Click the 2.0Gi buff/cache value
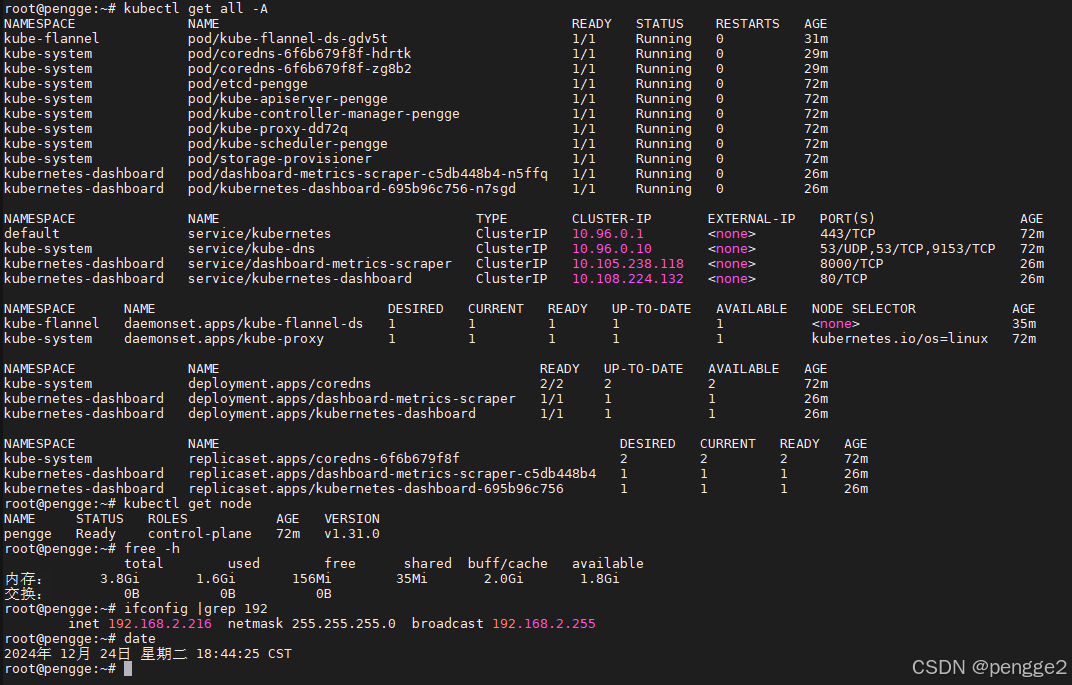The image size is (1072, 685). click(x=504, y=580)
